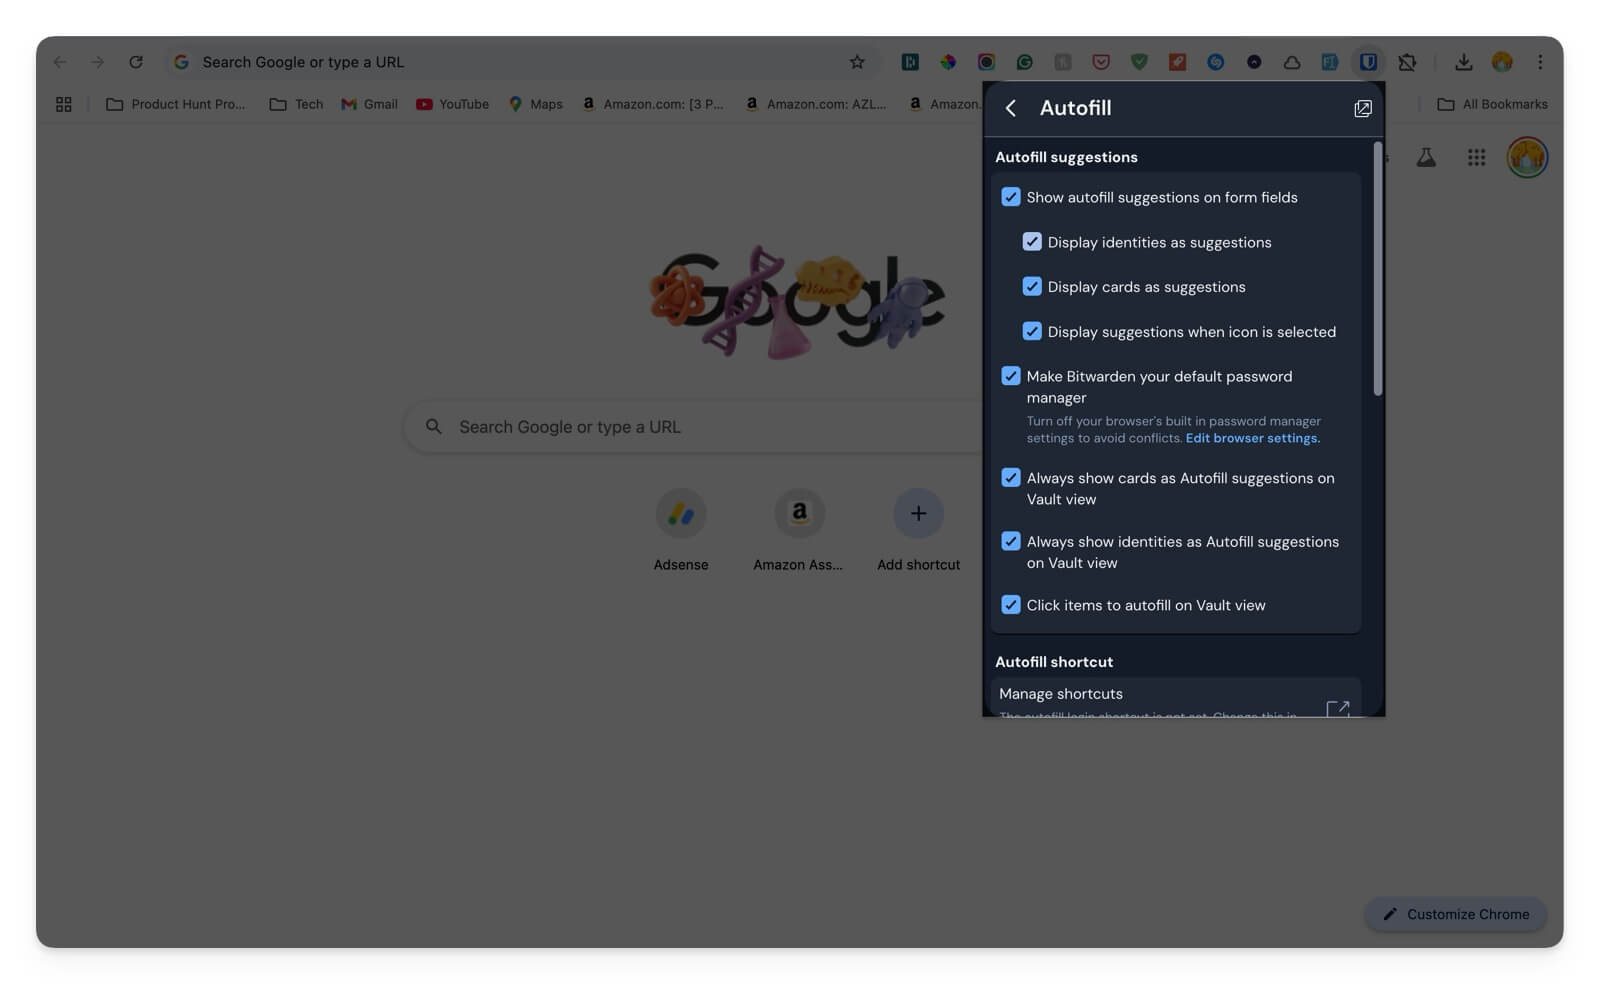
Task: Open the Edit browser settings link
Action: pyautogui.click(x=1252, y=438)
